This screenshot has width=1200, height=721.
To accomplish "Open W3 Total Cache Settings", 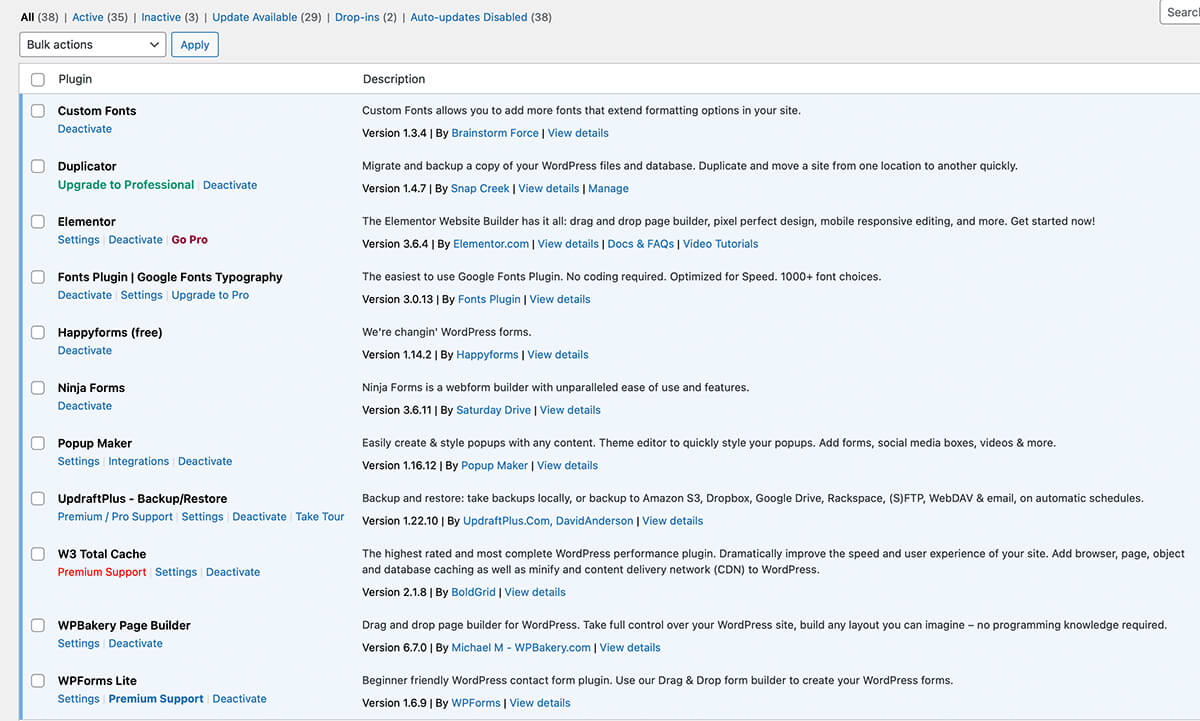I will 176,572.
